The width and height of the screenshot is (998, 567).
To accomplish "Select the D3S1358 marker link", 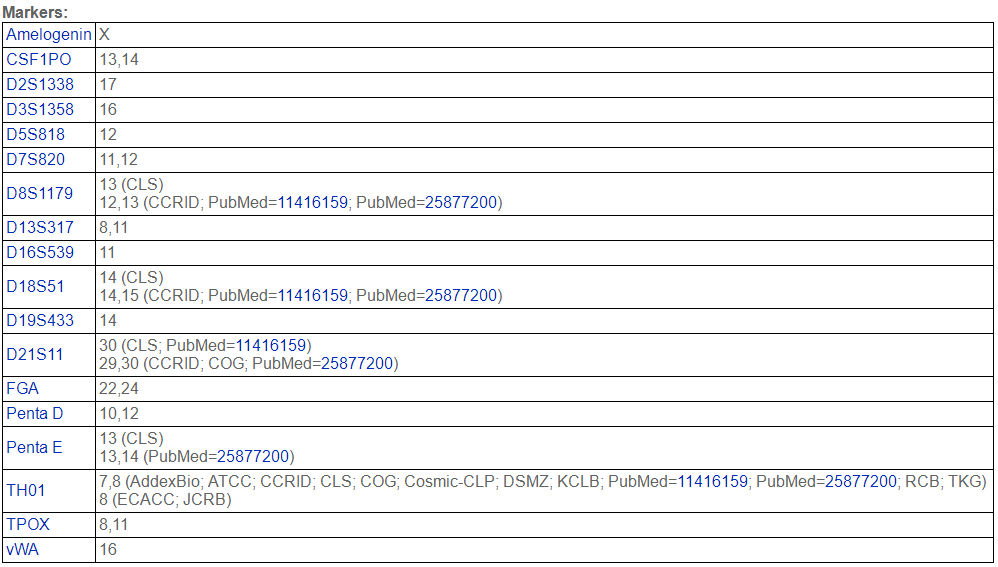I will (40, 110).
